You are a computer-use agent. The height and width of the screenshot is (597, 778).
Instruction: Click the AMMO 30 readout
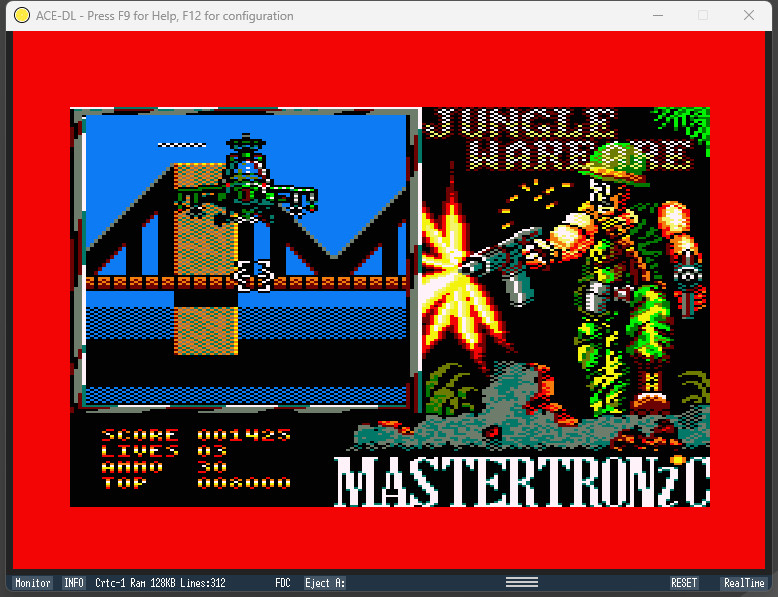[164, 467]
